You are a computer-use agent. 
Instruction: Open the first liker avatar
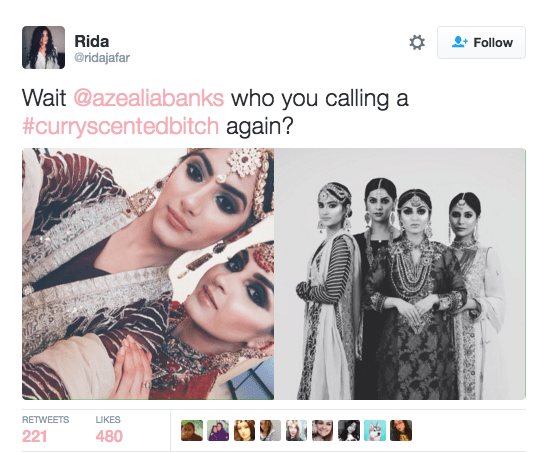[192, 430]
